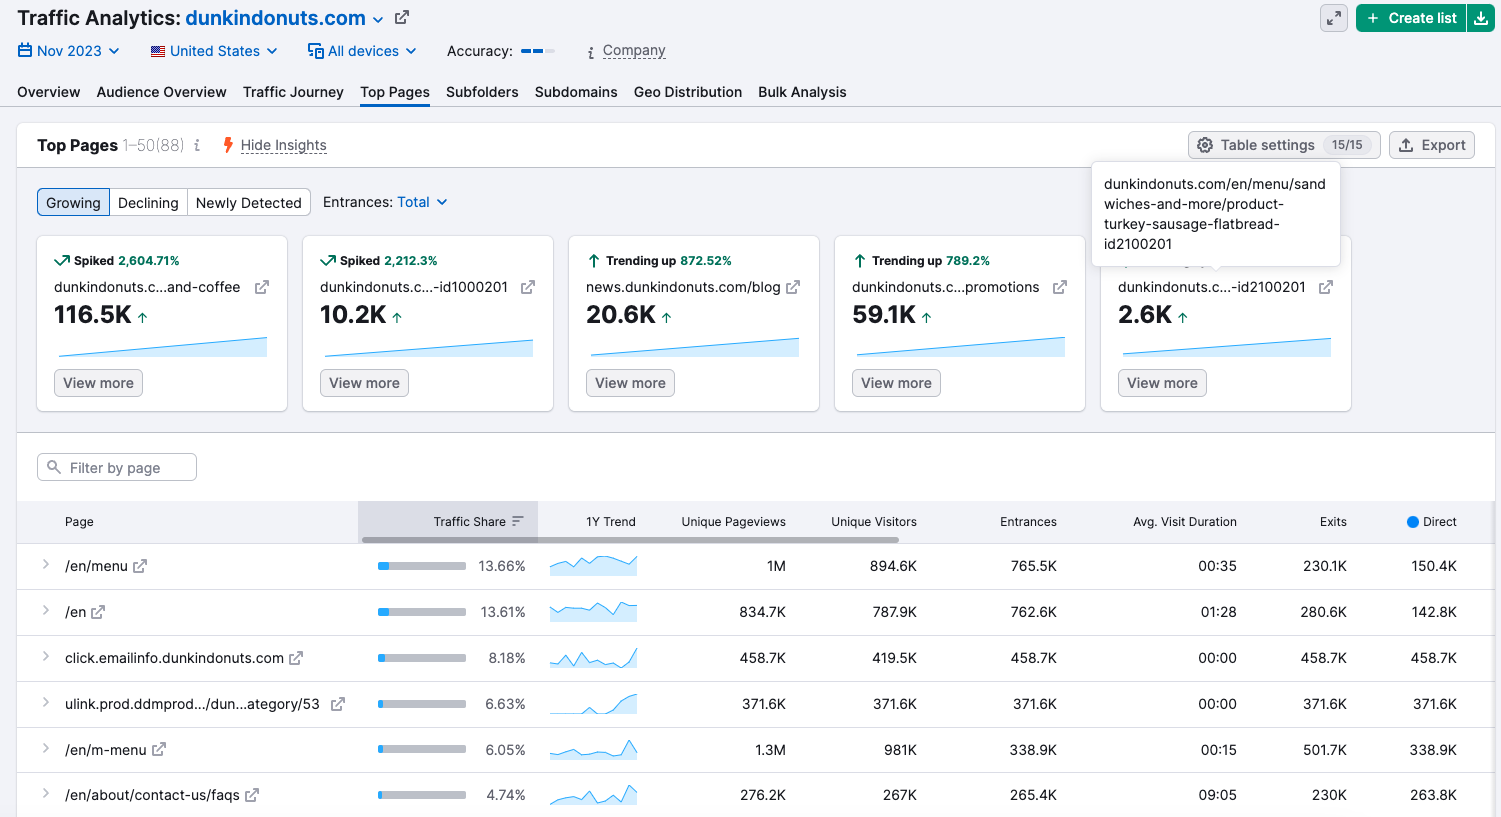
Task: Open /en/about/contact-us/faqs external link icon
Action: tap(252, 795)
